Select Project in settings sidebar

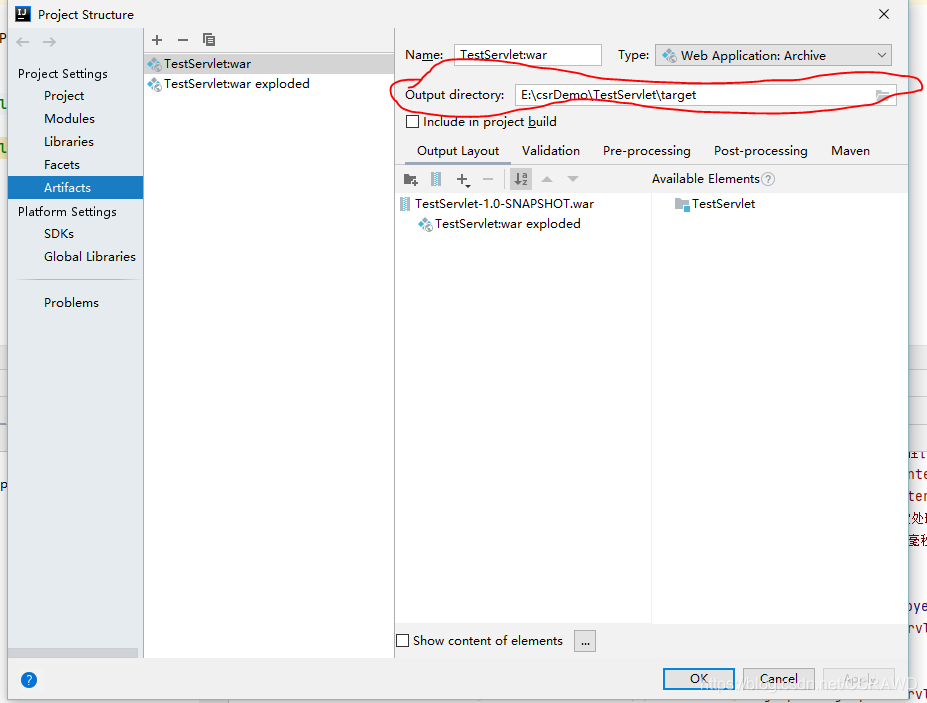[64, 96]
